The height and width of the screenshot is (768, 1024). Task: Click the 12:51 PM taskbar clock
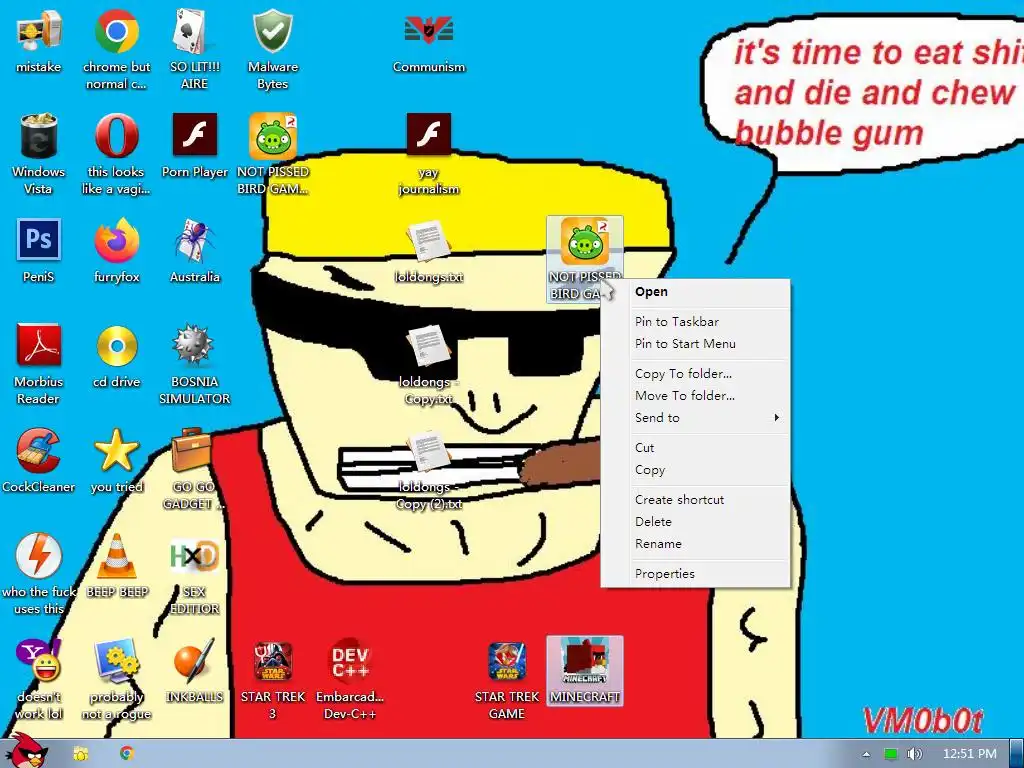click(x=970, y=754)
